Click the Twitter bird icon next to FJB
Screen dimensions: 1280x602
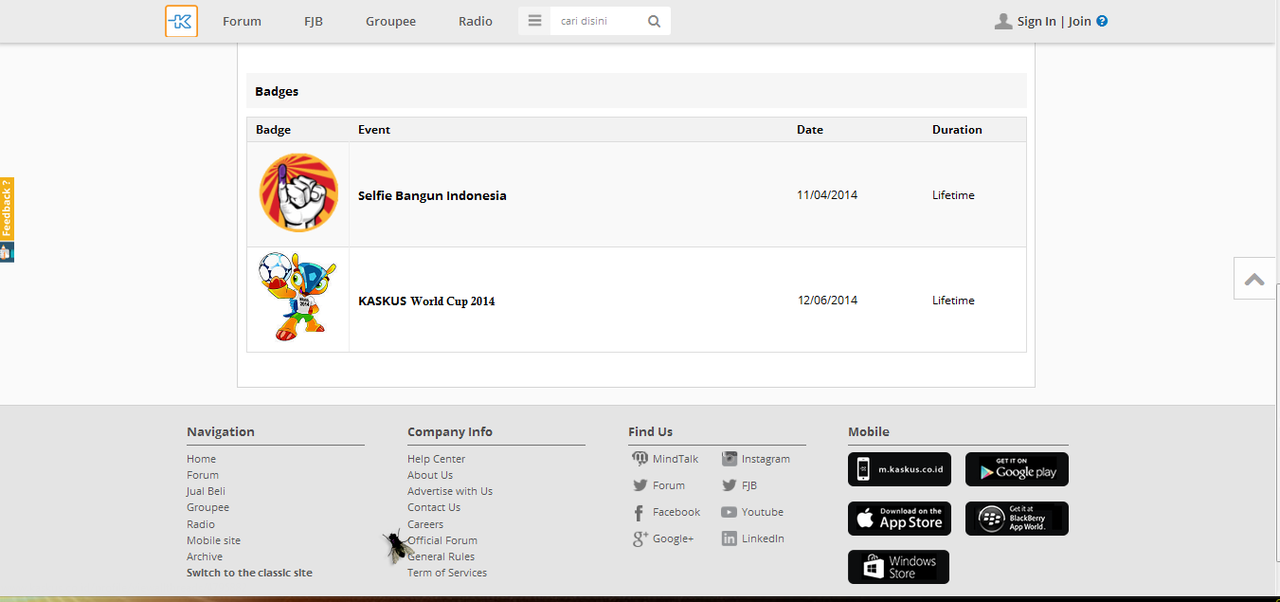(x=729, y=486)
